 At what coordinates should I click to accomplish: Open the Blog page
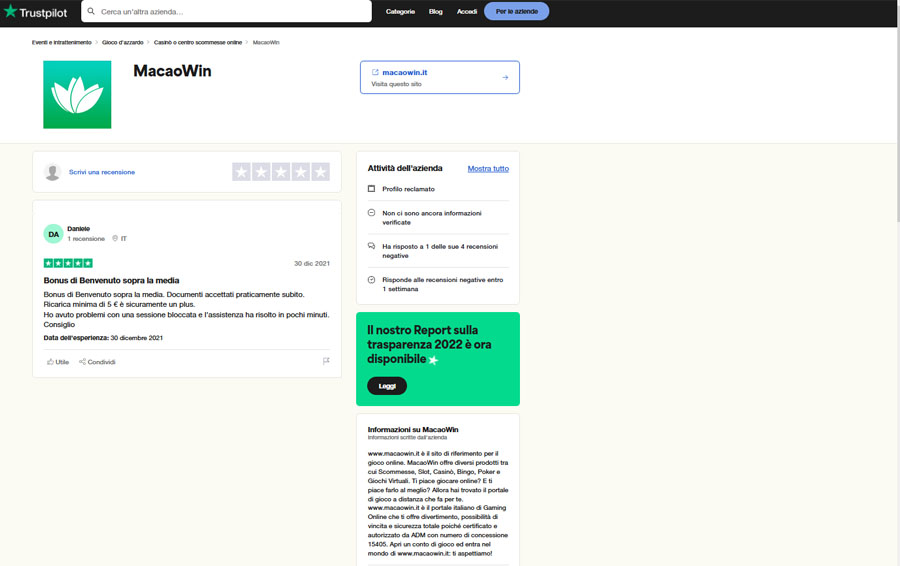click(436, 11)
